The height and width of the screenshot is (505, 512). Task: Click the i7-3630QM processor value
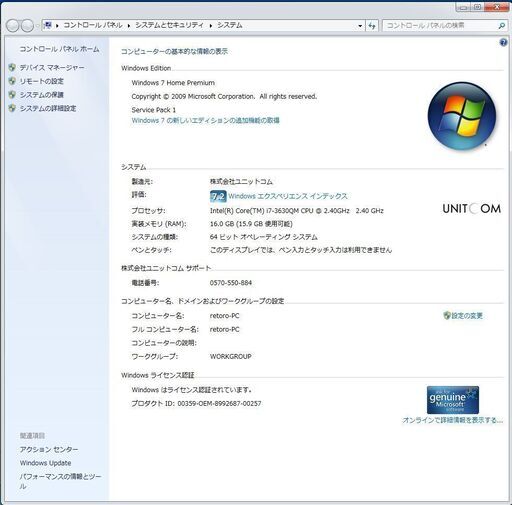(x=297, y=211)
